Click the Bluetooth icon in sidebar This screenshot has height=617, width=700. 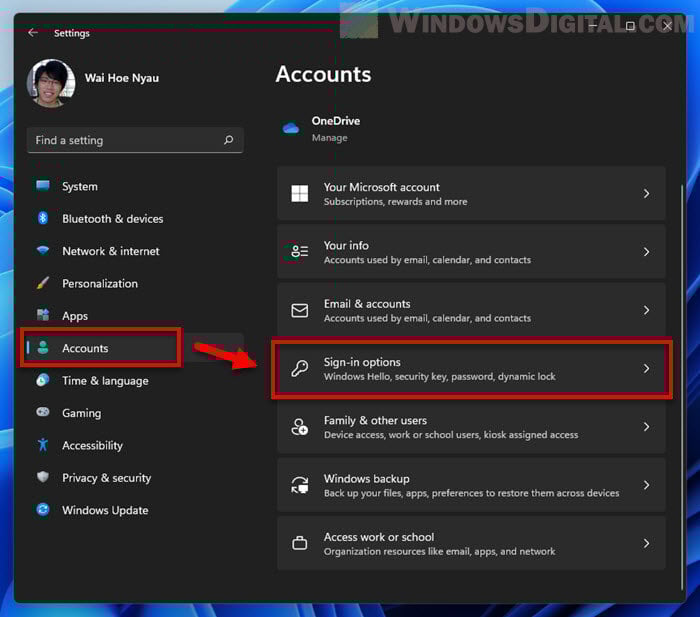pos(43,218)
